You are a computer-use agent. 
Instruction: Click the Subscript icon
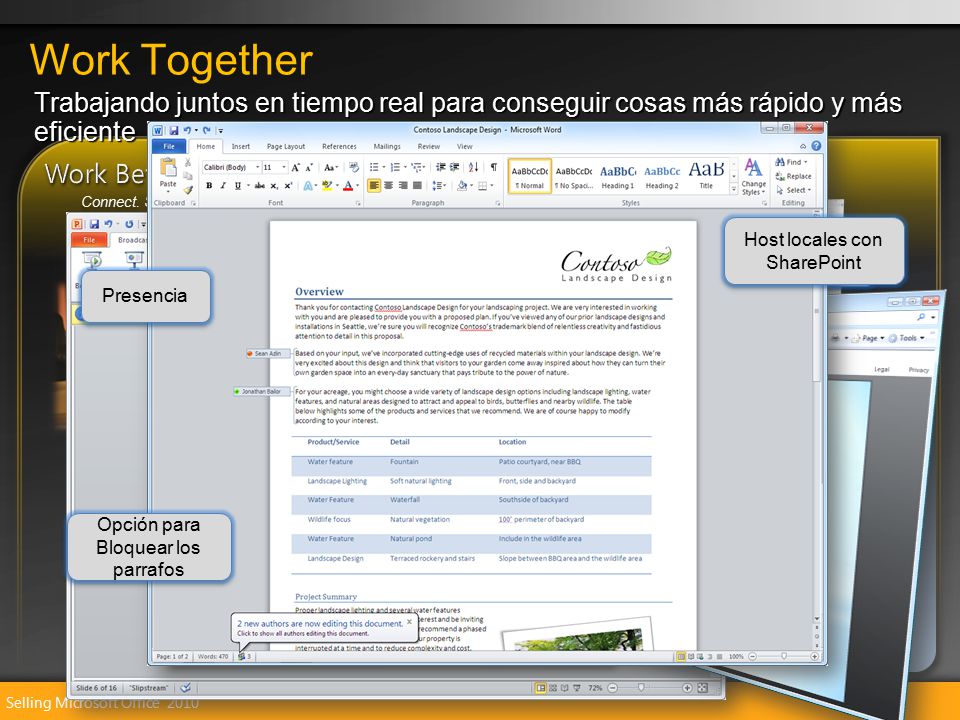[274, 186]
